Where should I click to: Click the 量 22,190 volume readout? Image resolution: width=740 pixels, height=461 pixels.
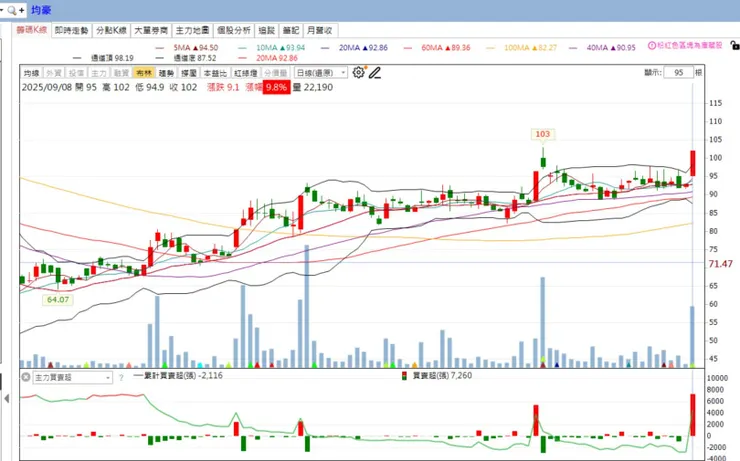coord(313,87)
